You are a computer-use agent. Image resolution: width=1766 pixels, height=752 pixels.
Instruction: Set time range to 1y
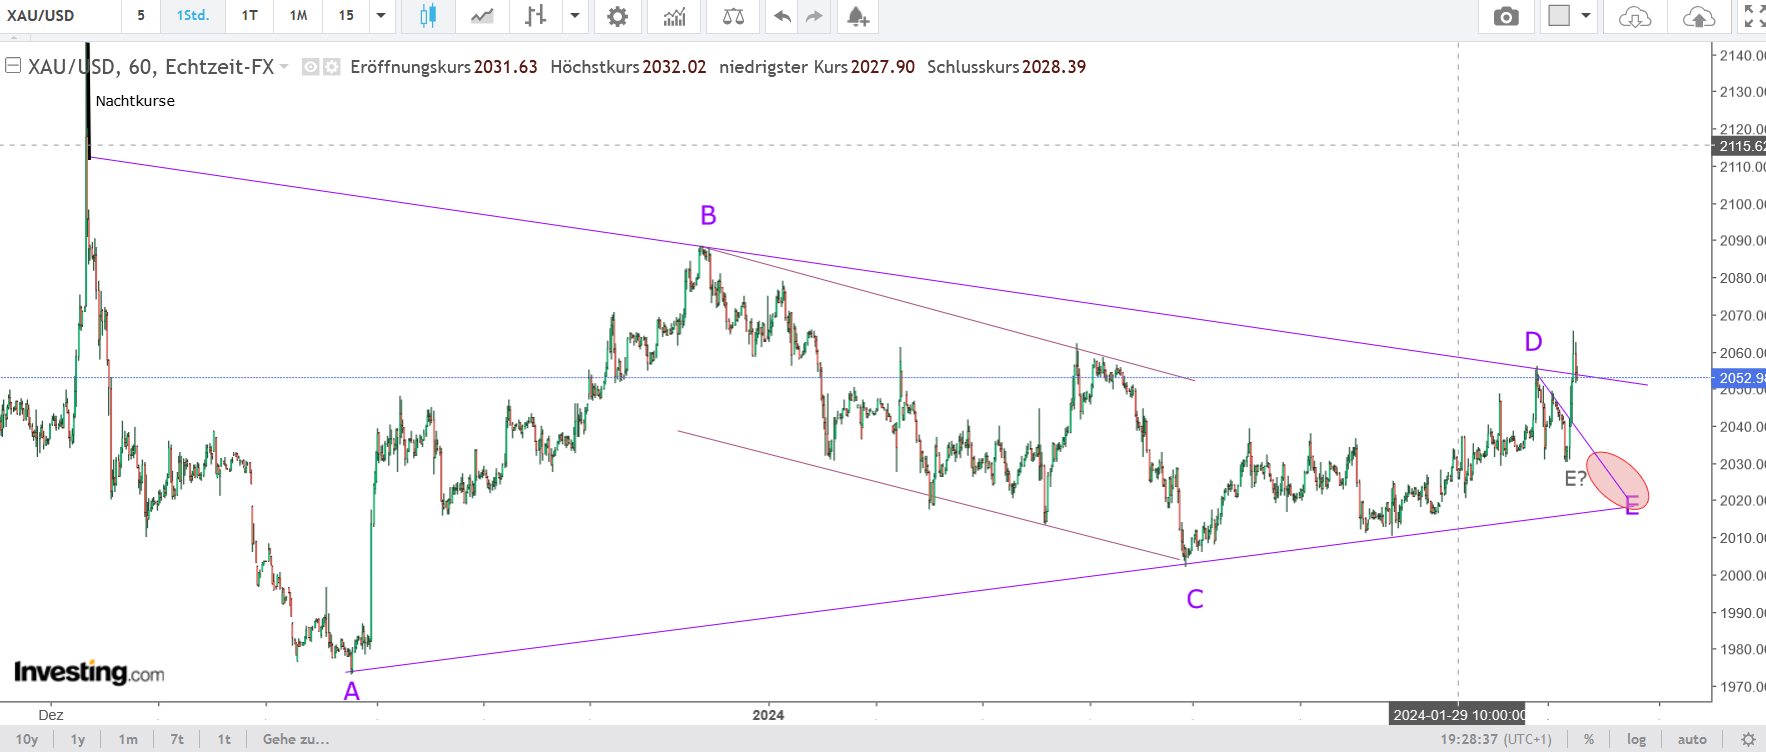[78, 740]
